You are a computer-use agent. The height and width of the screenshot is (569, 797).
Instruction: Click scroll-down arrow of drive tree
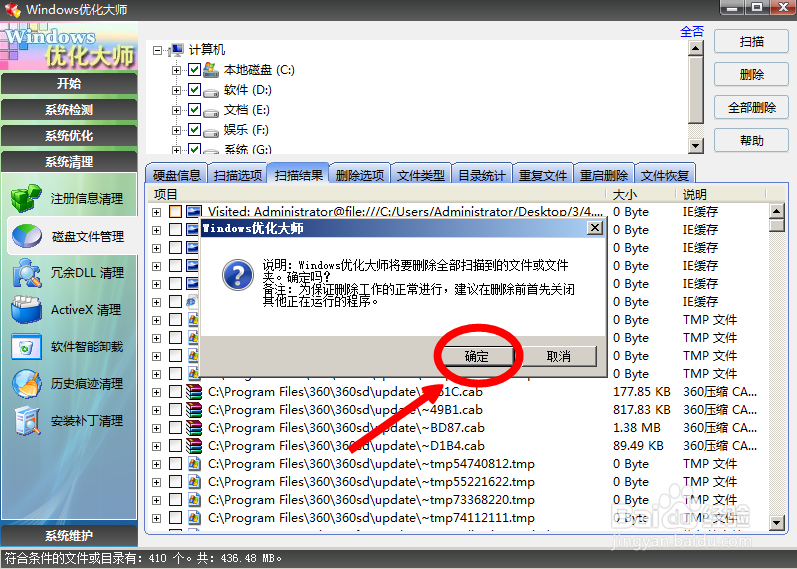click(695, 146)
